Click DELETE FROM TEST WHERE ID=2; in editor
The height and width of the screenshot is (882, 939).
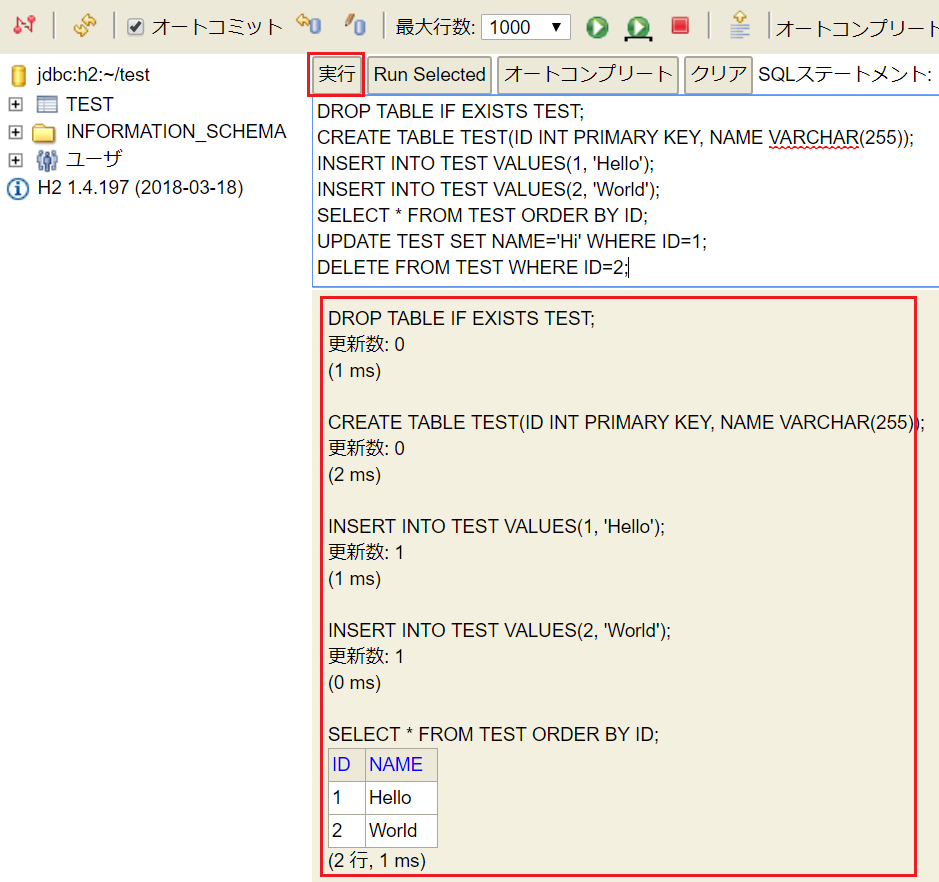(473, 268)
